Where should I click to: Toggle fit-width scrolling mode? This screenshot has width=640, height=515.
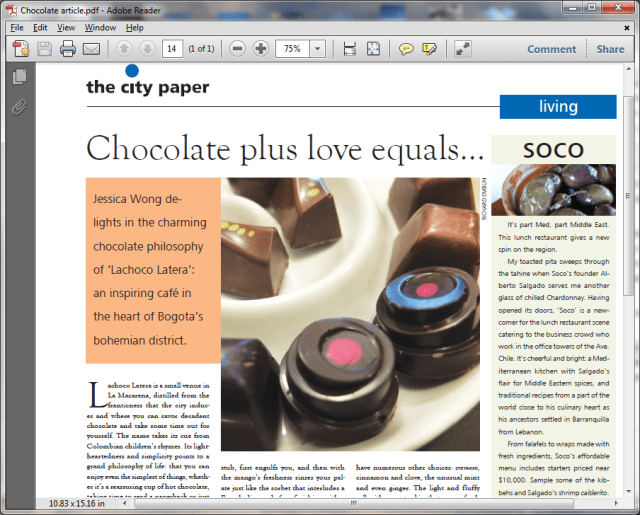tap(350, 49)
